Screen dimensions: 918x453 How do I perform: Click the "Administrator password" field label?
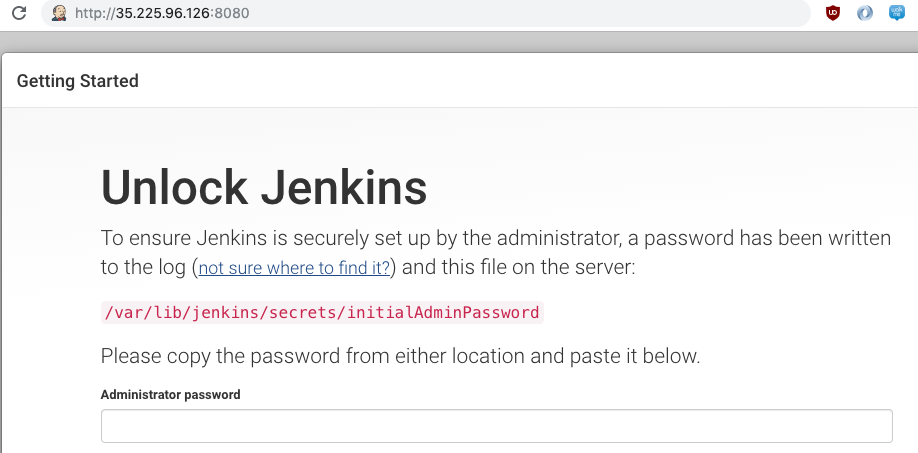tap(170, 395)
